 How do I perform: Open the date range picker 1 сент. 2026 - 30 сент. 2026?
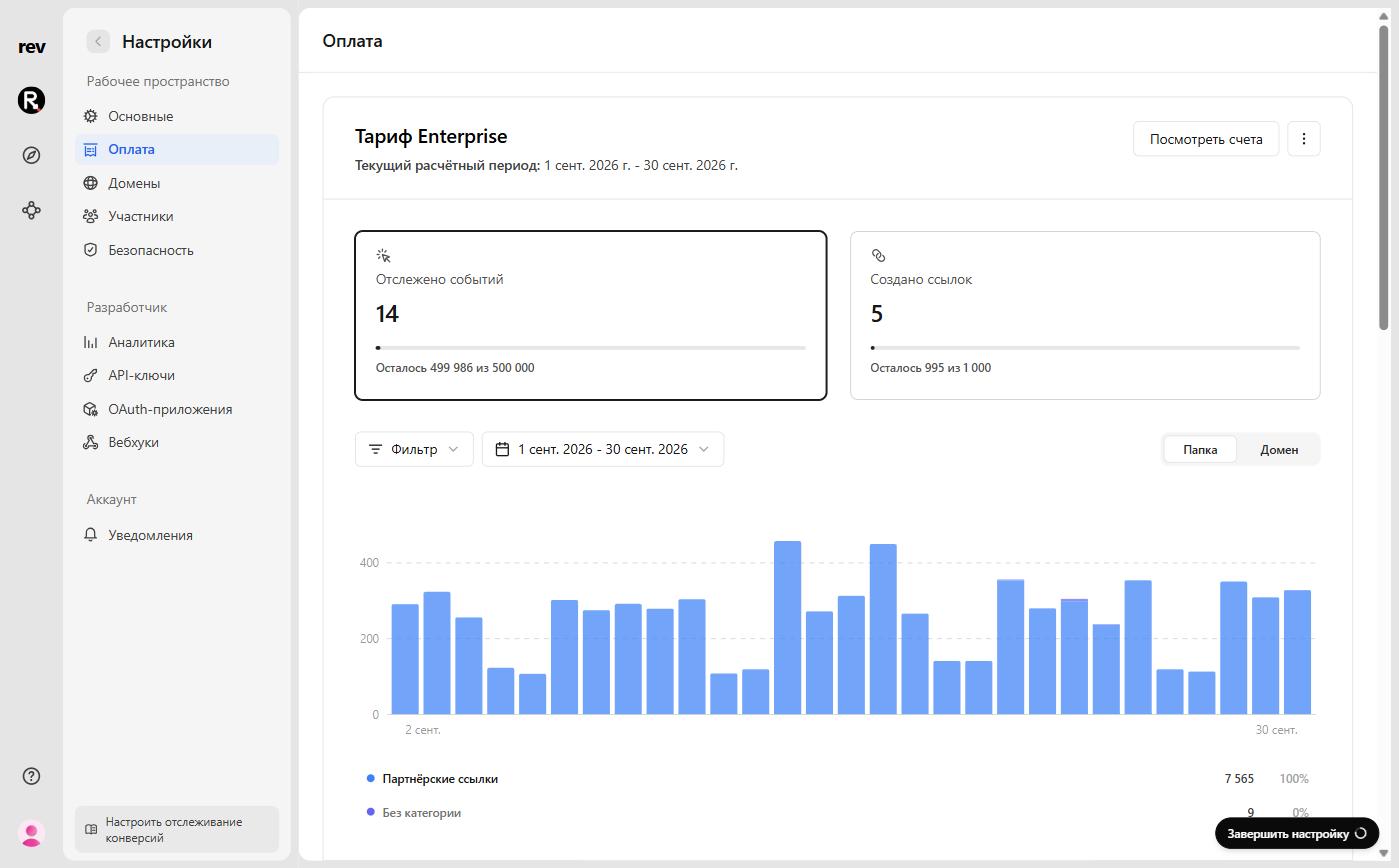tap(603, 449)
